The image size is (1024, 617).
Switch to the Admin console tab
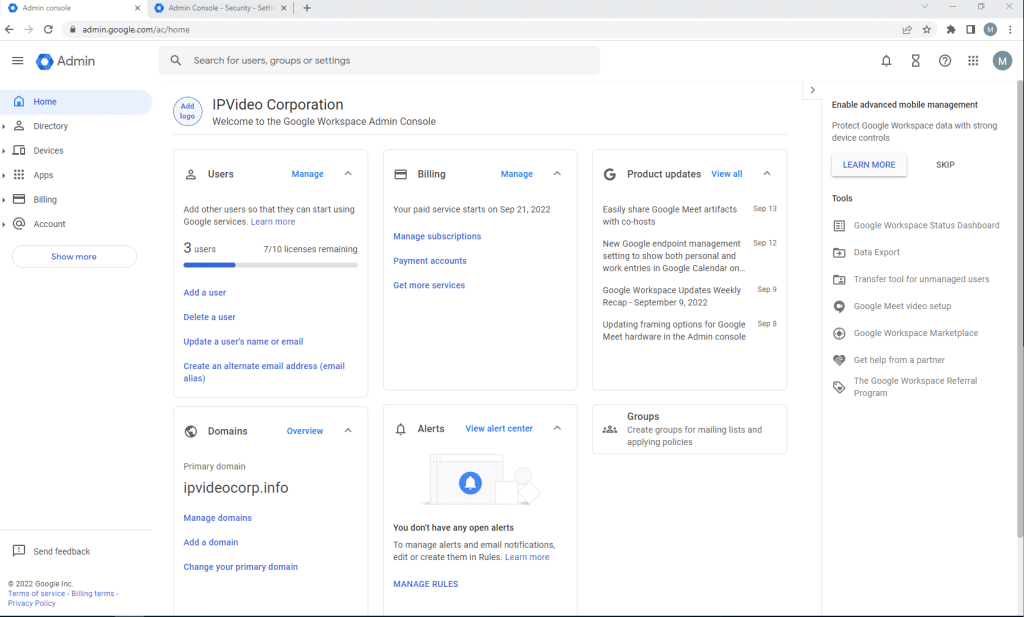pos(73,8)
